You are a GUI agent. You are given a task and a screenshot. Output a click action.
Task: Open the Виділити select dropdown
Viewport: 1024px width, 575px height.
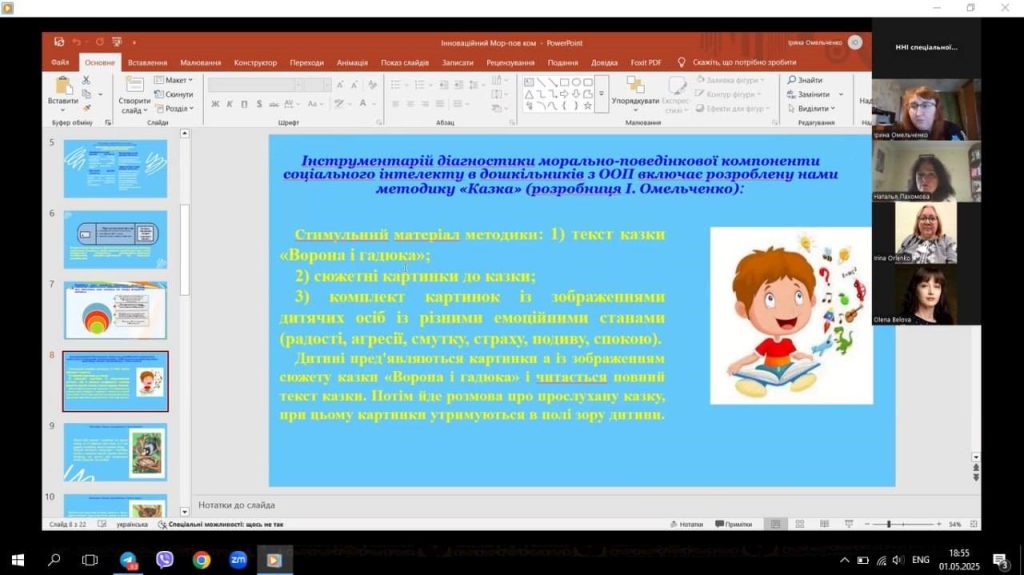tap(811, 108)
